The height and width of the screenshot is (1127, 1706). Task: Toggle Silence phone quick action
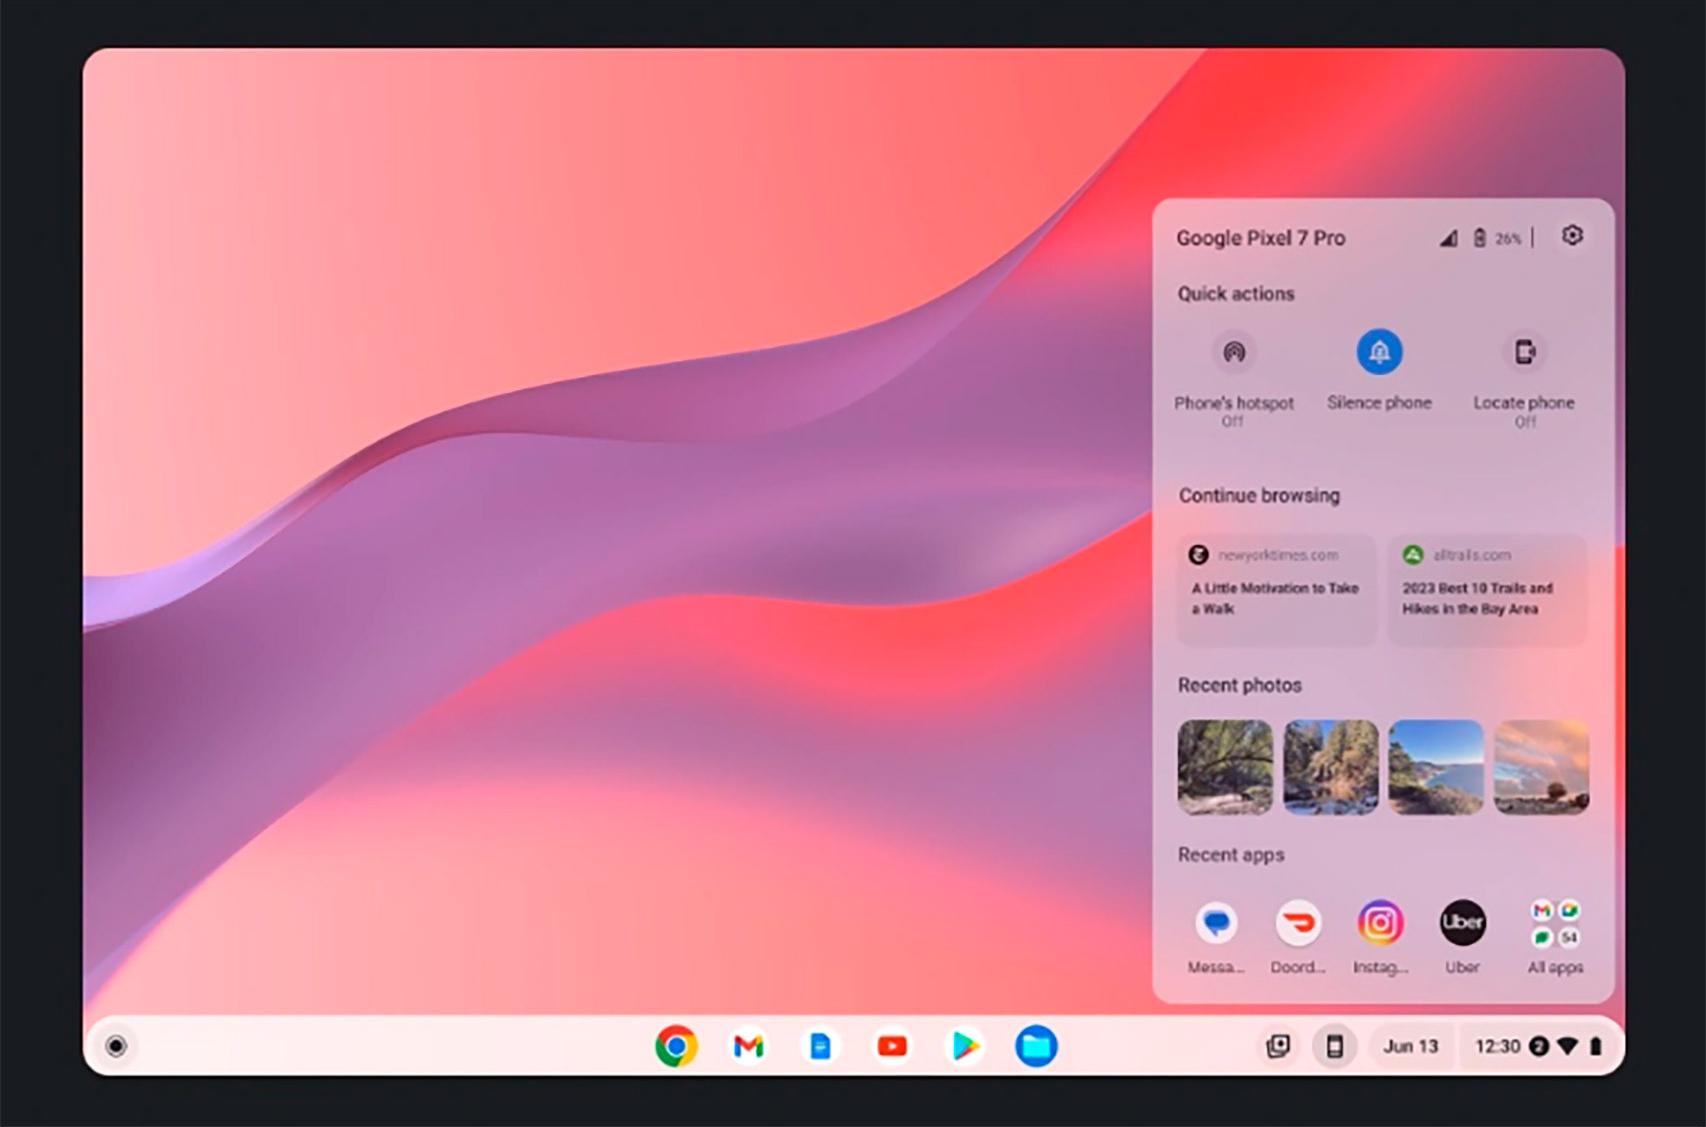pos(1379,352)
